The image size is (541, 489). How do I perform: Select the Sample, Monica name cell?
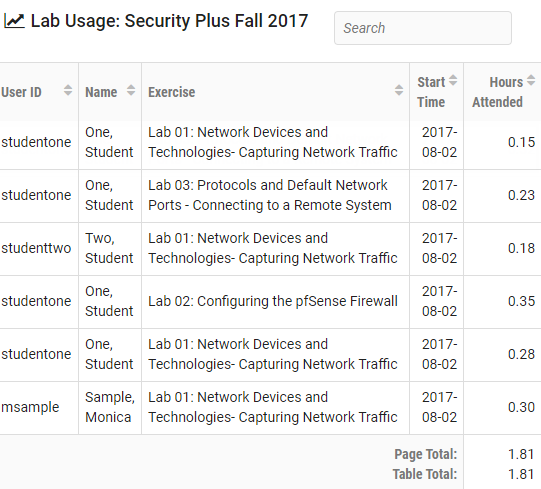click(x=110, y=408)
